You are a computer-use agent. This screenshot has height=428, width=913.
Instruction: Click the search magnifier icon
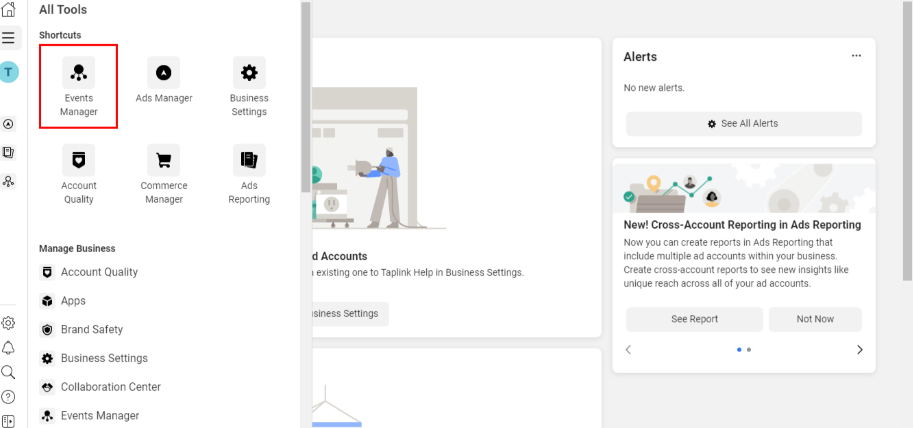coord(9,372)
